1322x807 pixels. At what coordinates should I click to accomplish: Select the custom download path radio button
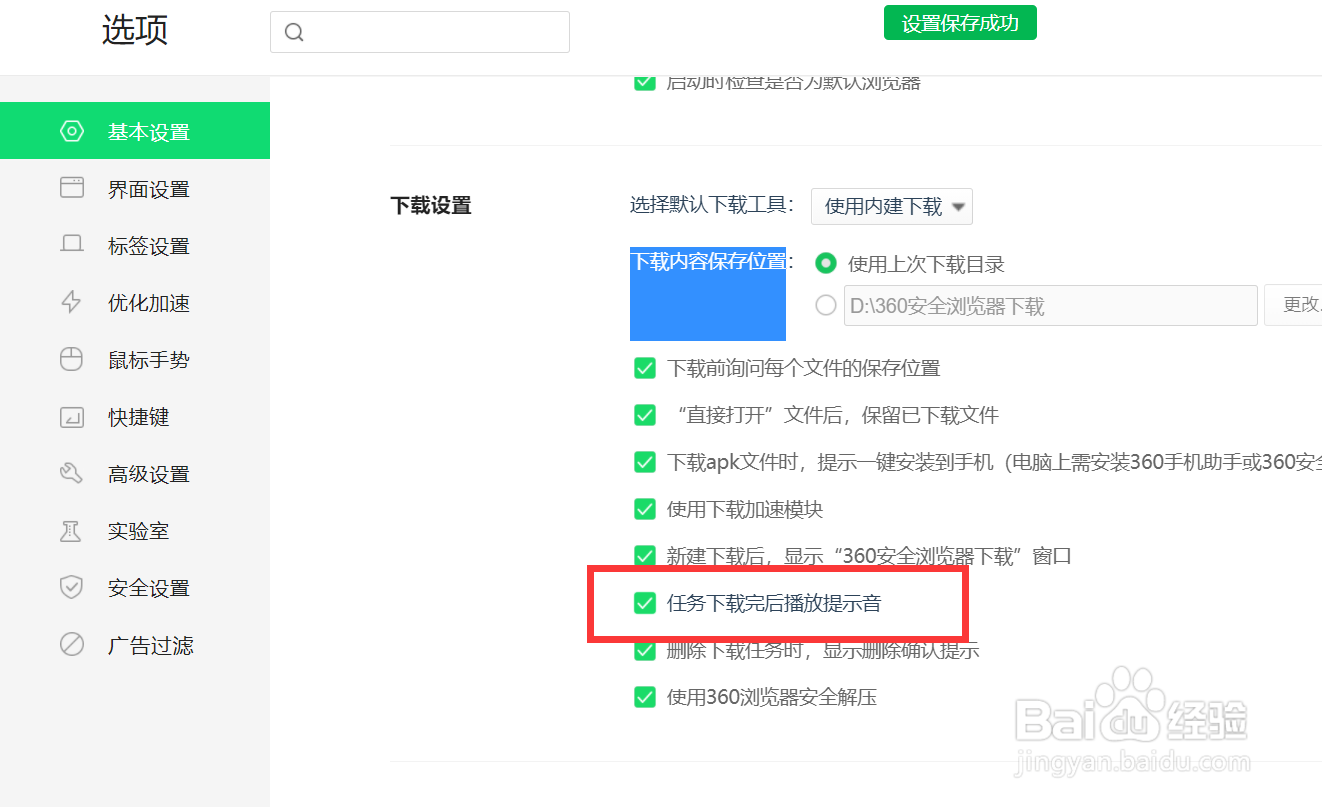click(826, 305)
